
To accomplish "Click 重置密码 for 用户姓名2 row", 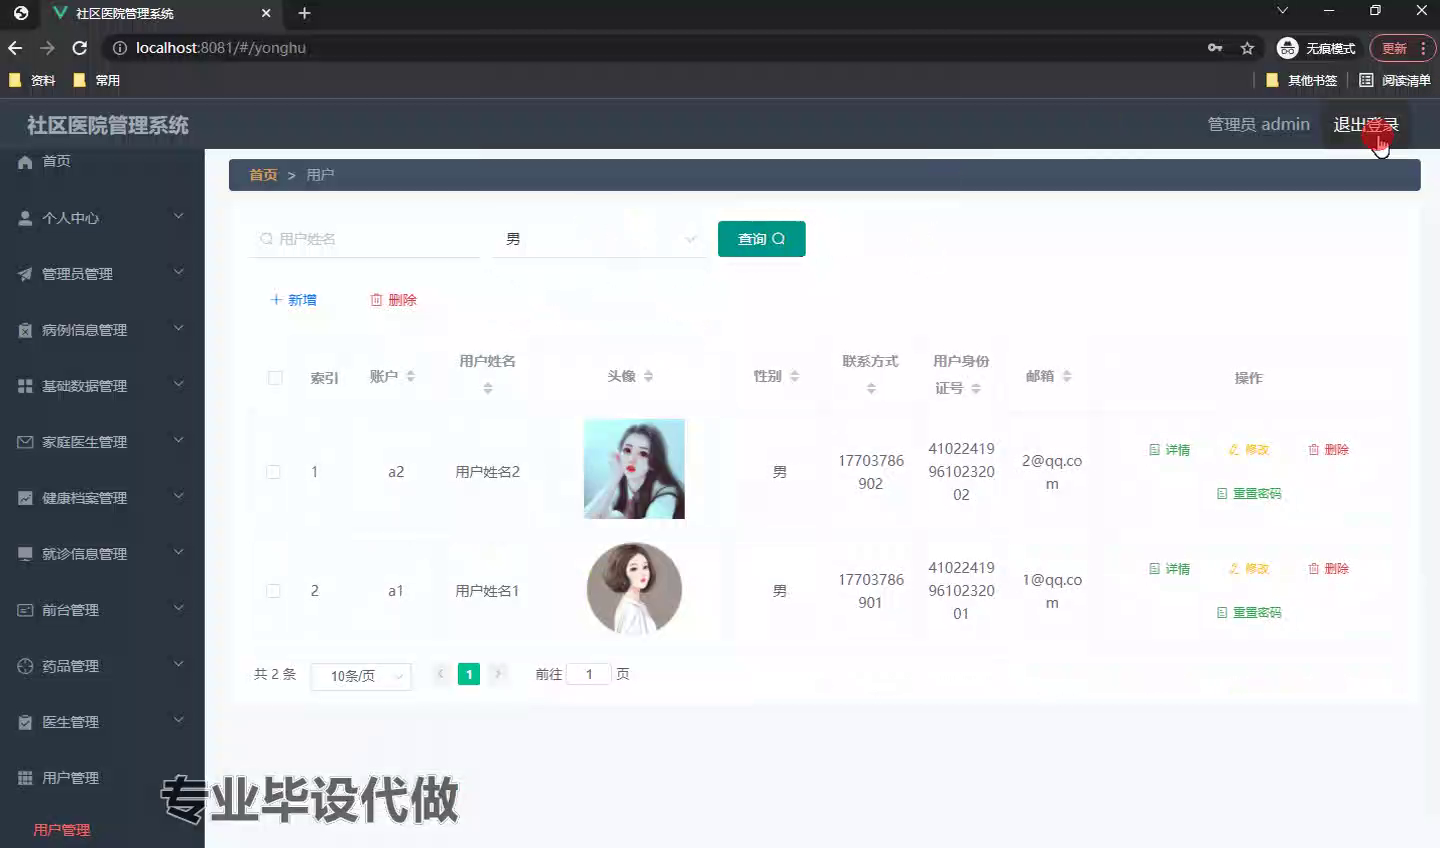I will pos(1249,494).
